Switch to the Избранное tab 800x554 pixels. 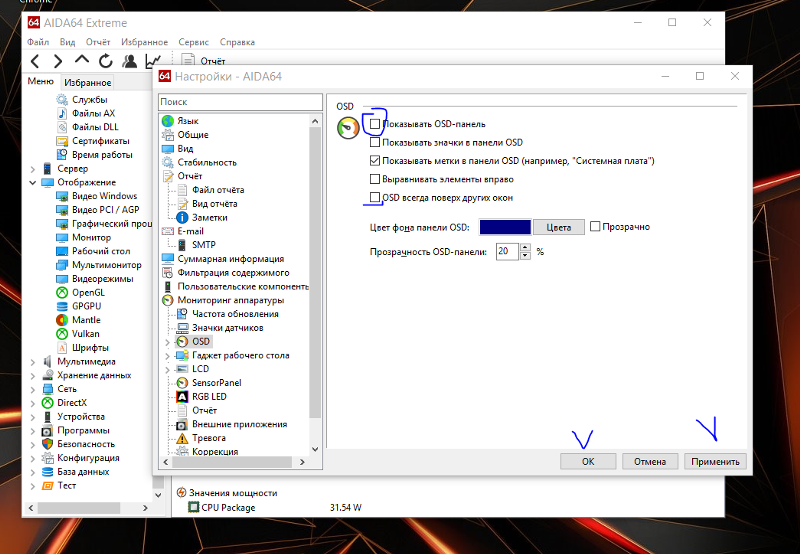[x=87, y=83]
